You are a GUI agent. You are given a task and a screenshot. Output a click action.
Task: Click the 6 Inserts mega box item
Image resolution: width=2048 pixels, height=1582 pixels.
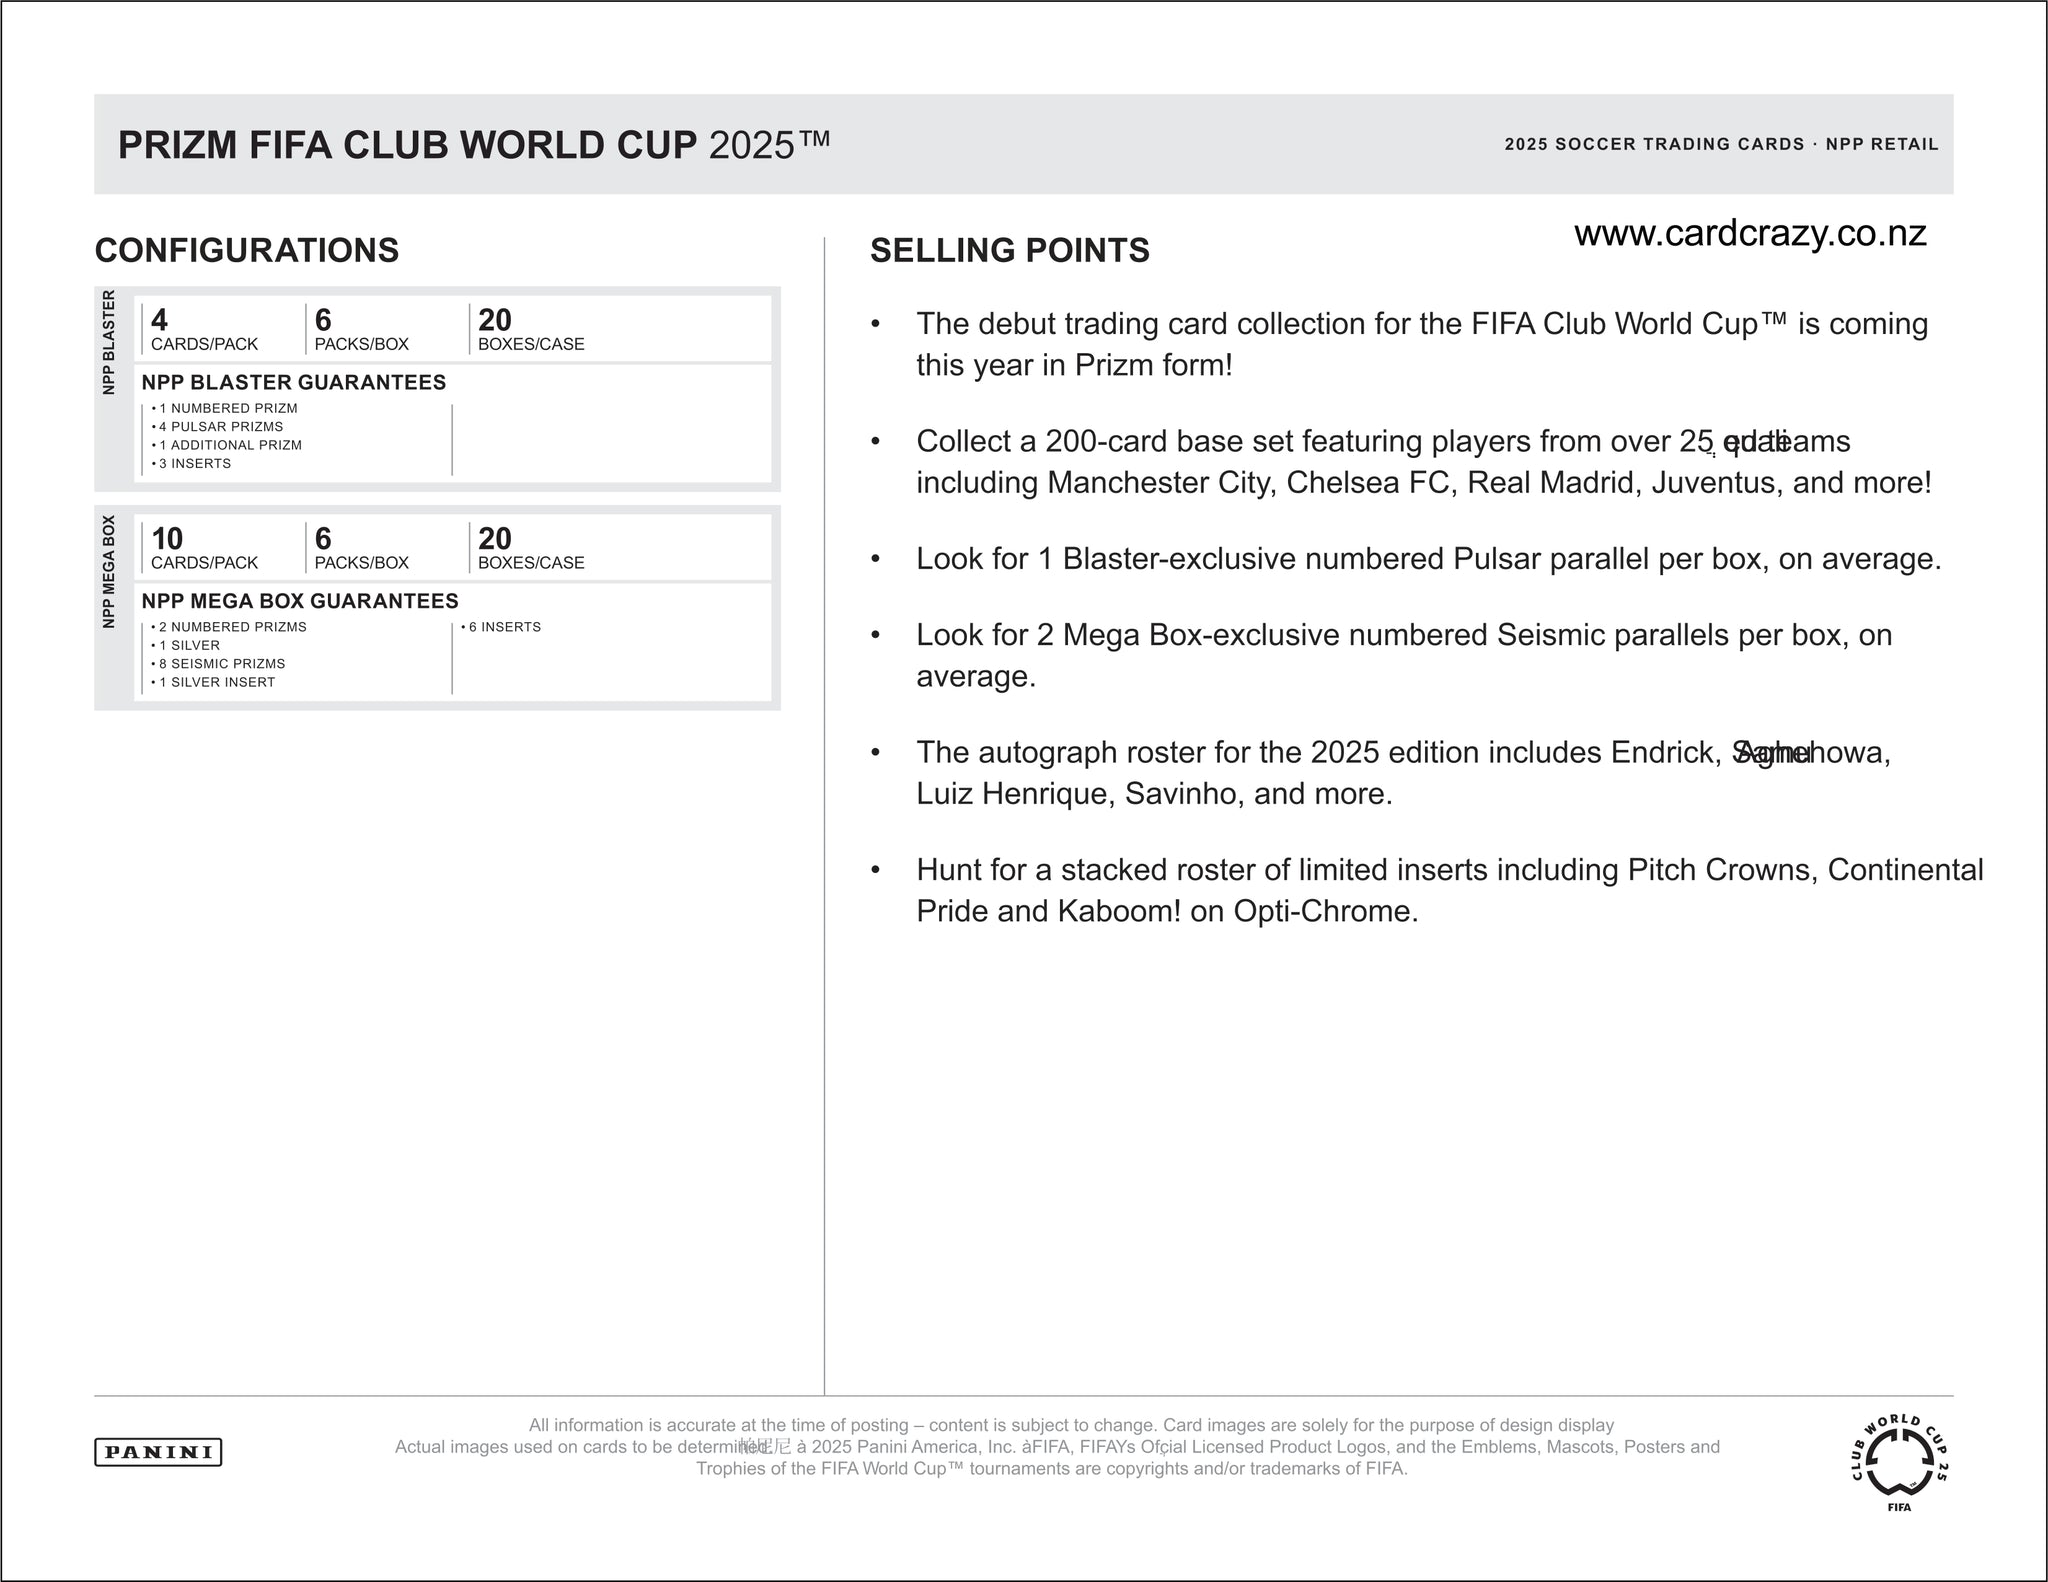coord(504,627)
